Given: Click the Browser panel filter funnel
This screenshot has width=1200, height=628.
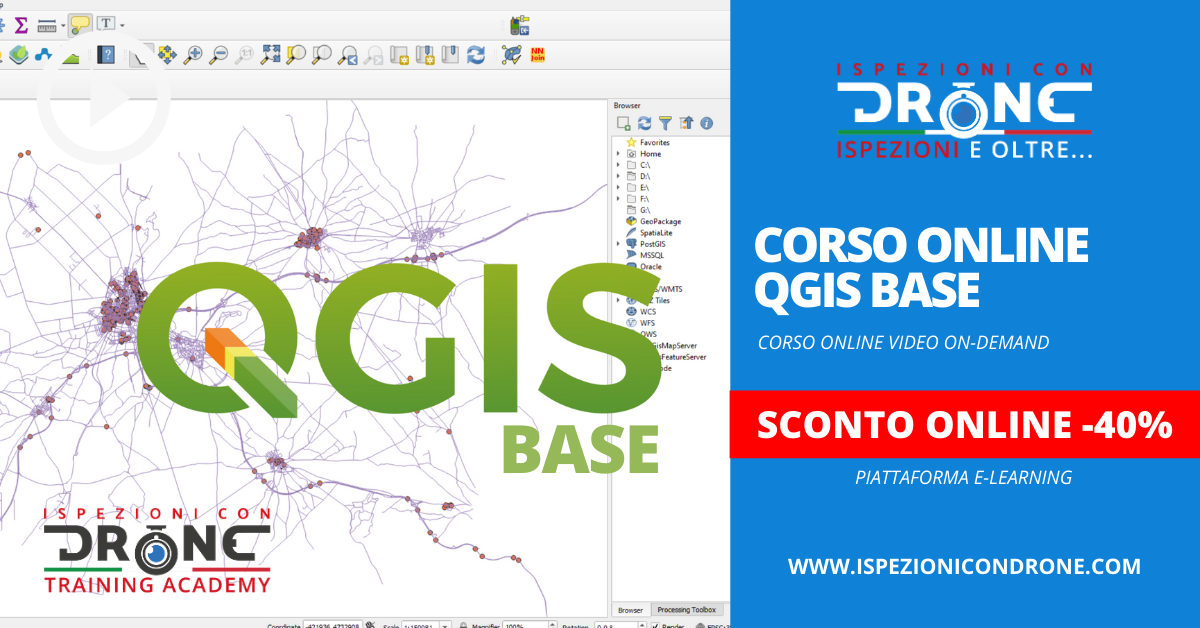Looking at the screenshot, I should (x=665, y=123).
